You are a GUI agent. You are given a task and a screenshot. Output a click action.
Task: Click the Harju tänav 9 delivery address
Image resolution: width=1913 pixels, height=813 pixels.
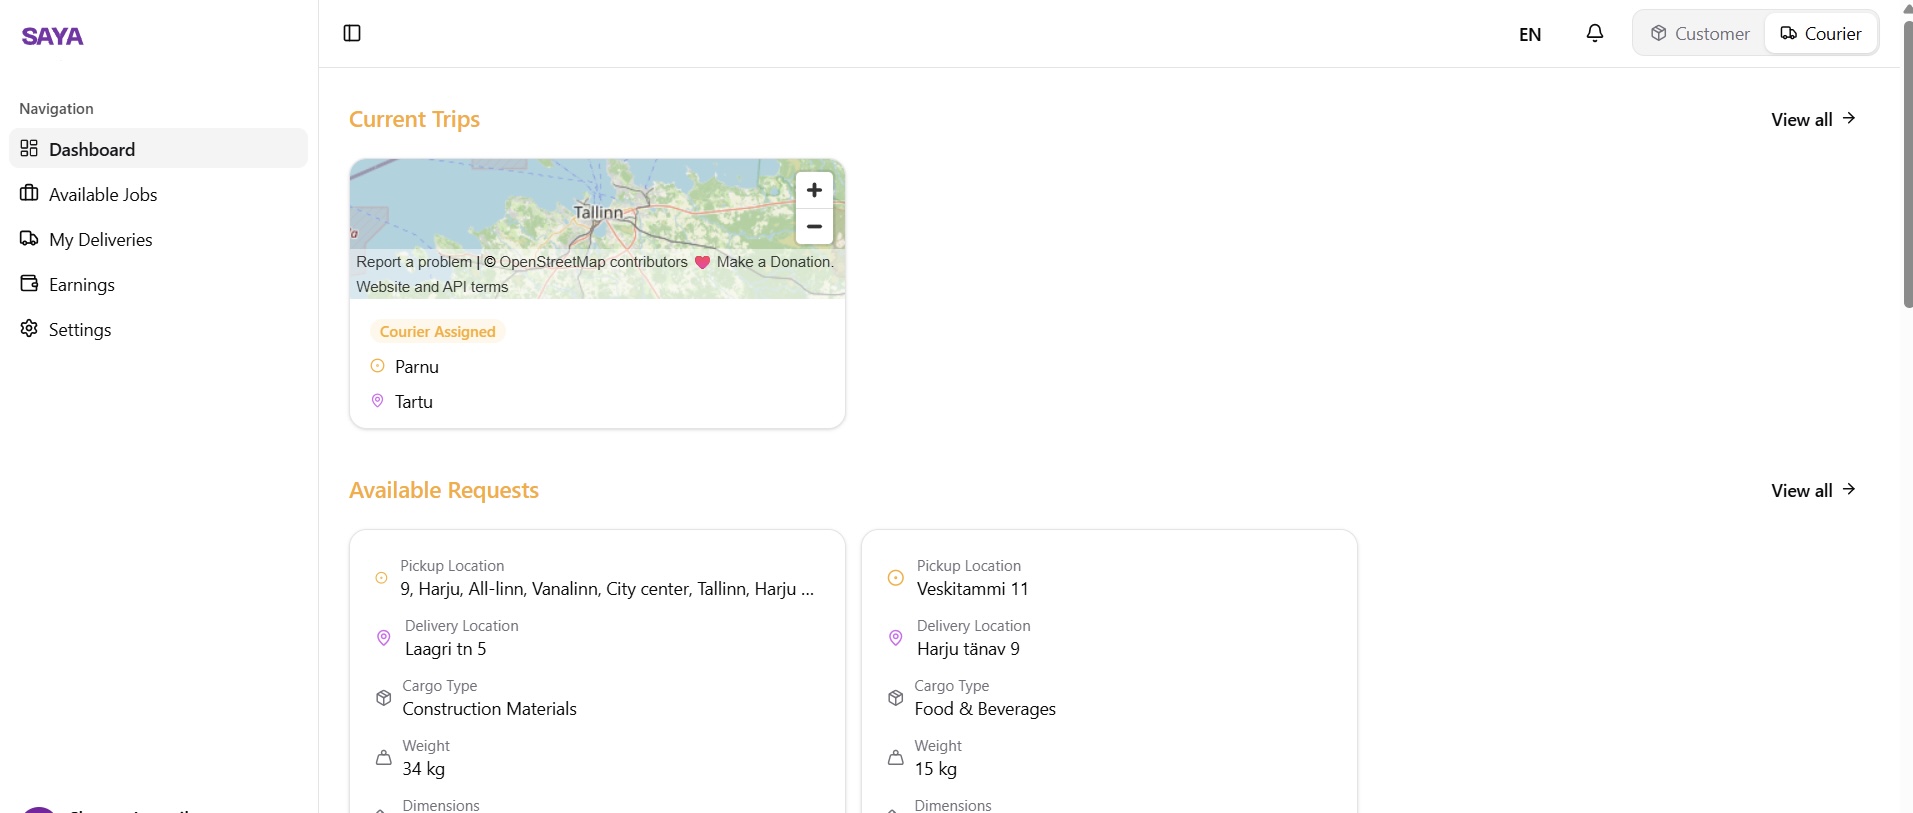point(968,649)
